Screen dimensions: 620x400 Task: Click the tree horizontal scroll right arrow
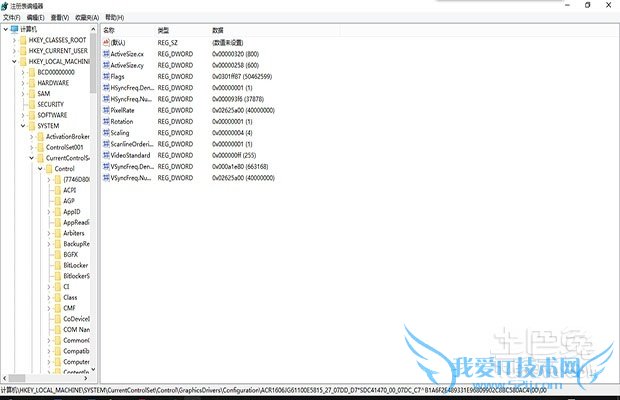(86, 378)
